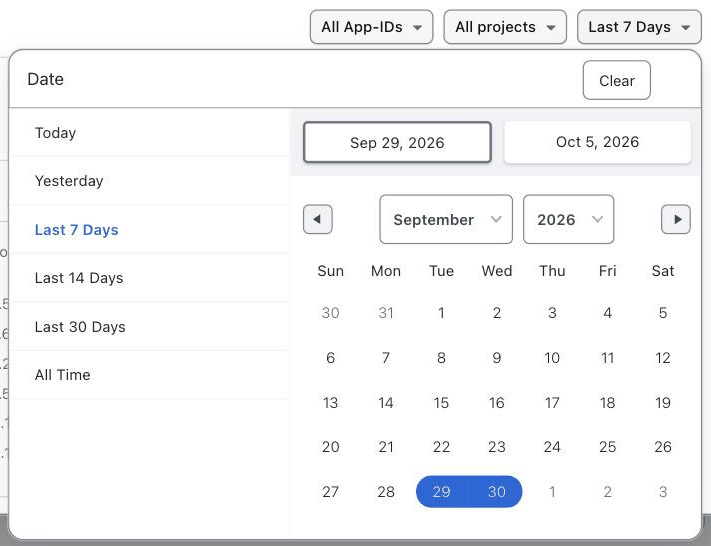Go to next month with right arrow
711x546 pixels.
[676, 219]
